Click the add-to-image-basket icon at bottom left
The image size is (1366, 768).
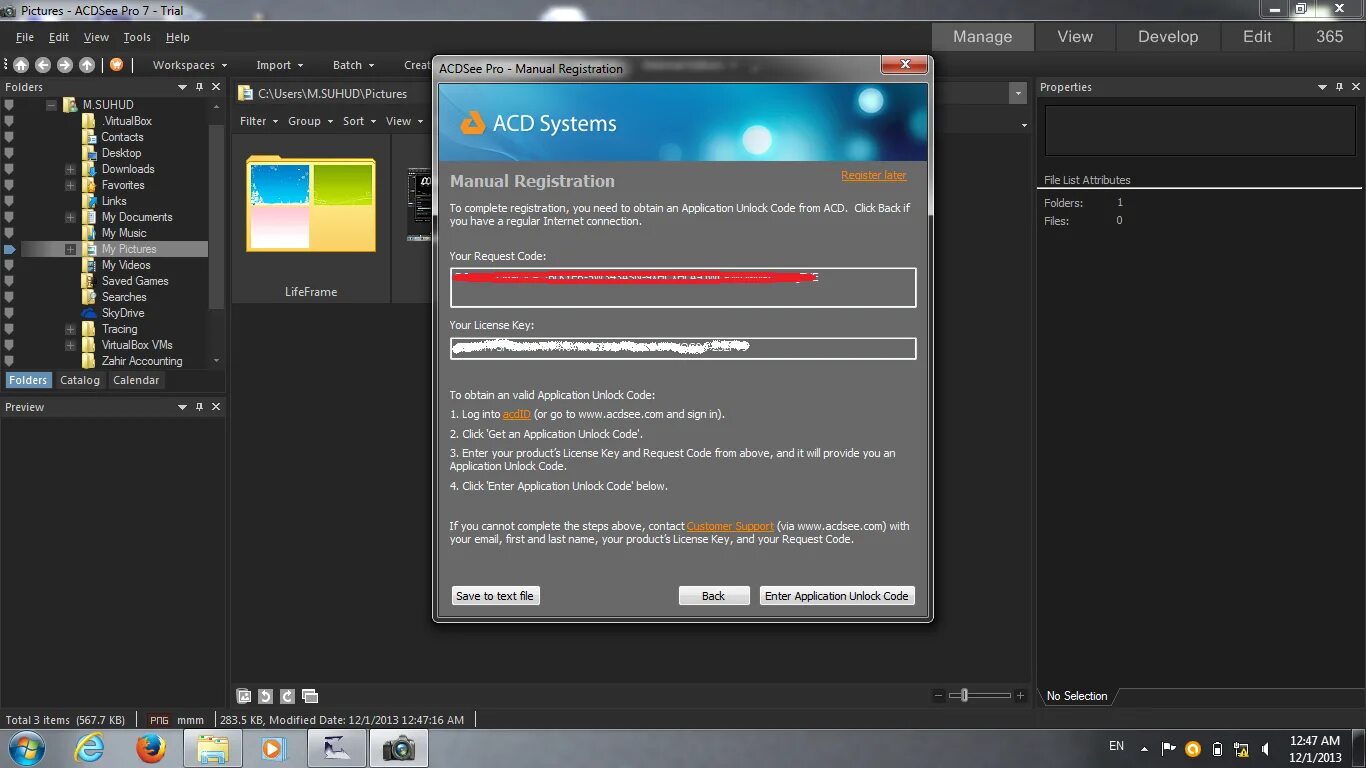[243, 696]
